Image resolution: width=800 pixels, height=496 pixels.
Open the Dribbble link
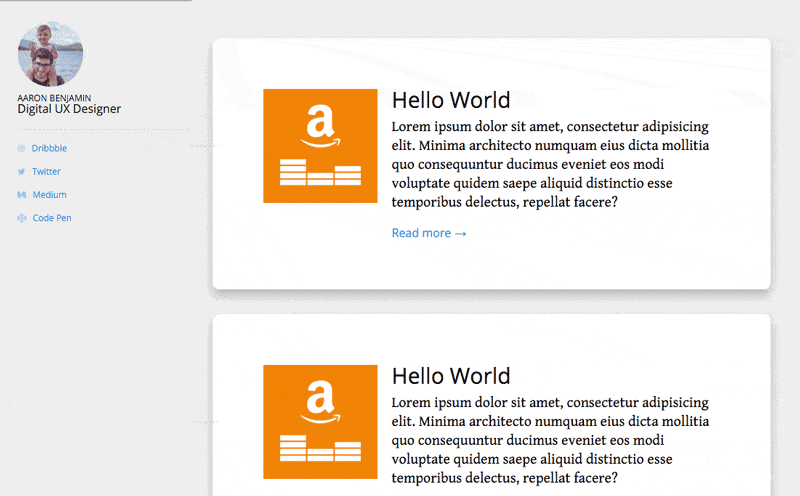pyautogui.click(x=49, y=148)
